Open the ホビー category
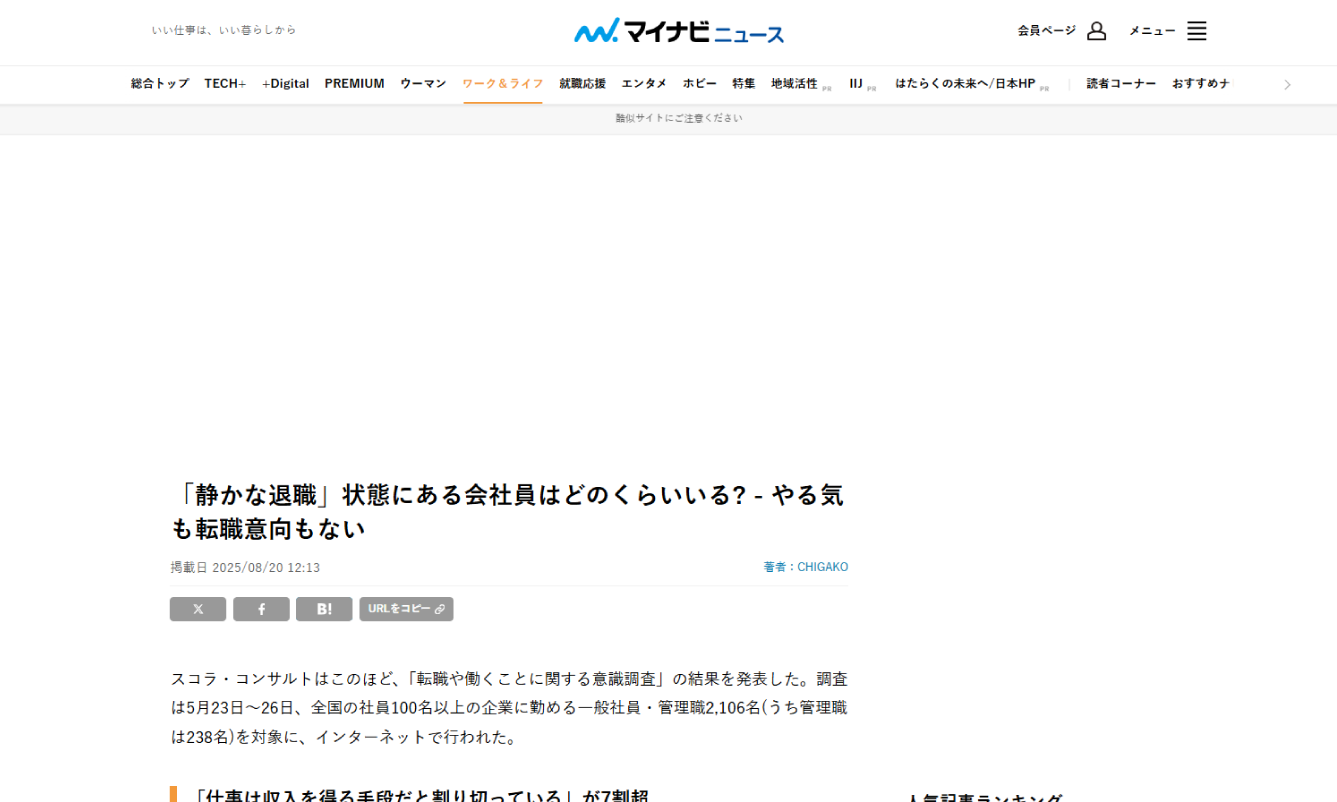The height and width of the screenshot is (802, 1337). (x=699, y=84)
